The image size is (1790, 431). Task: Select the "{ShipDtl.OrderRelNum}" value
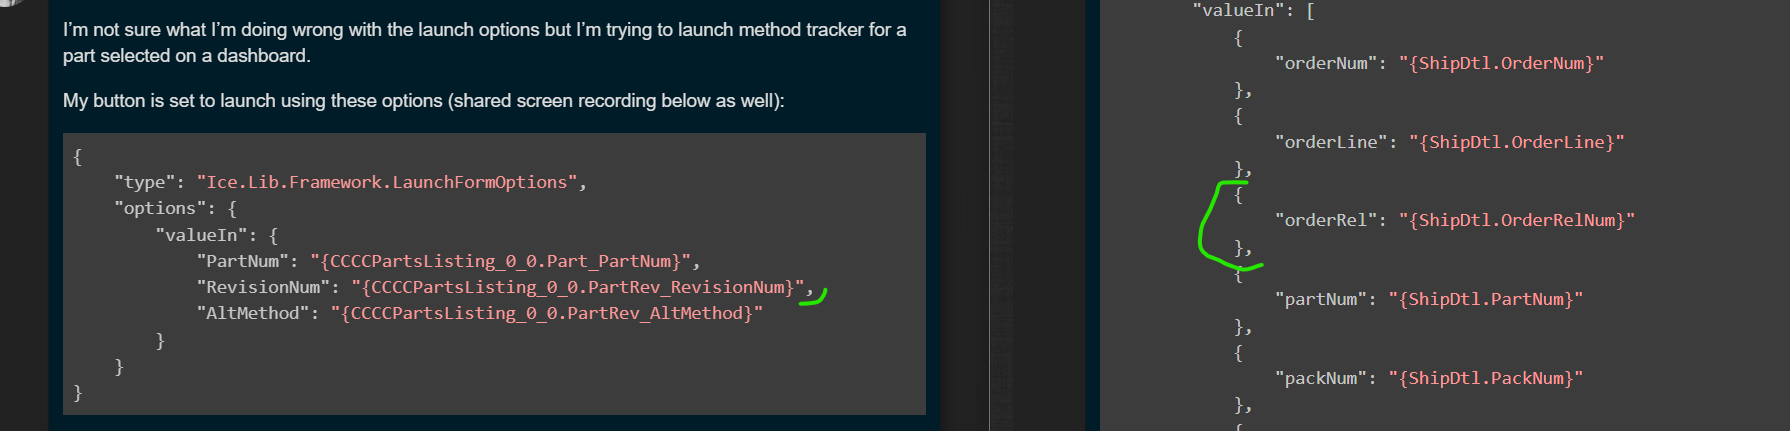tap(1517, 220)
